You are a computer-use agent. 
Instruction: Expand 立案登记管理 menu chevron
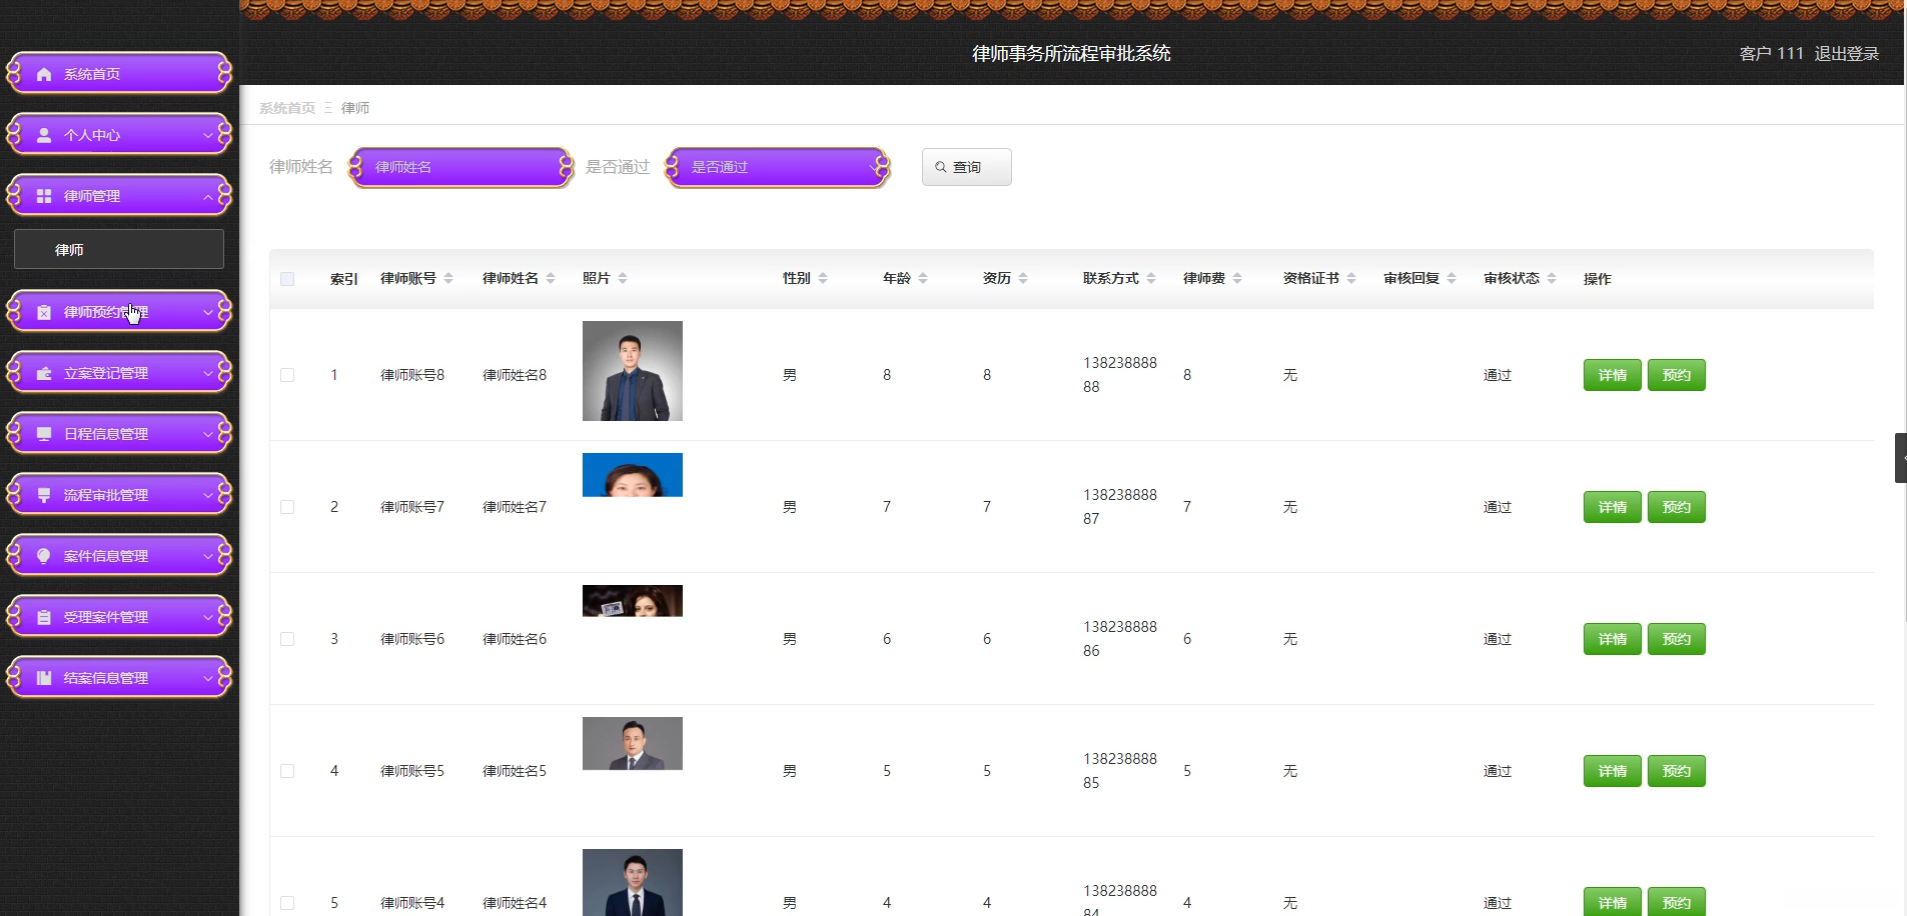click(x=208, y=373)
